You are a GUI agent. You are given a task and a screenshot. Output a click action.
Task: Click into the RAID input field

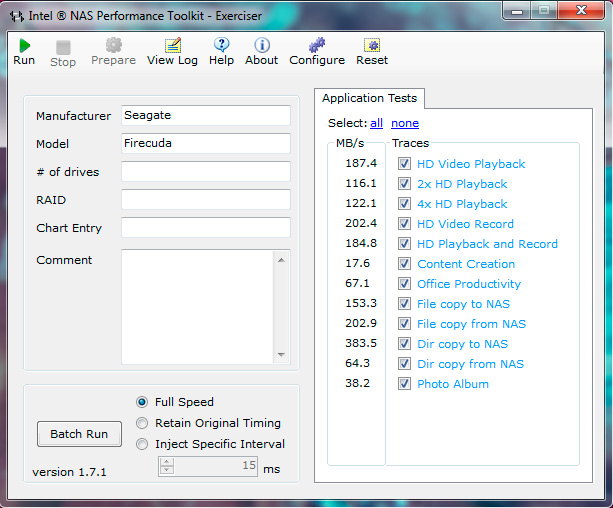tap(205, 200)
